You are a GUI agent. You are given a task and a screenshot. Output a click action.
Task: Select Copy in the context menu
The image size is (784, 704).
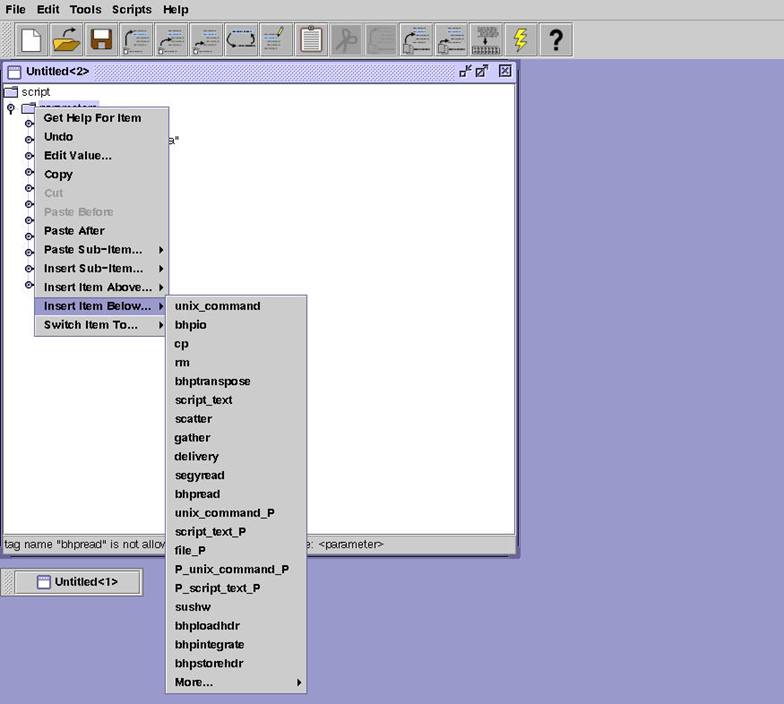[x=102, y=174]
